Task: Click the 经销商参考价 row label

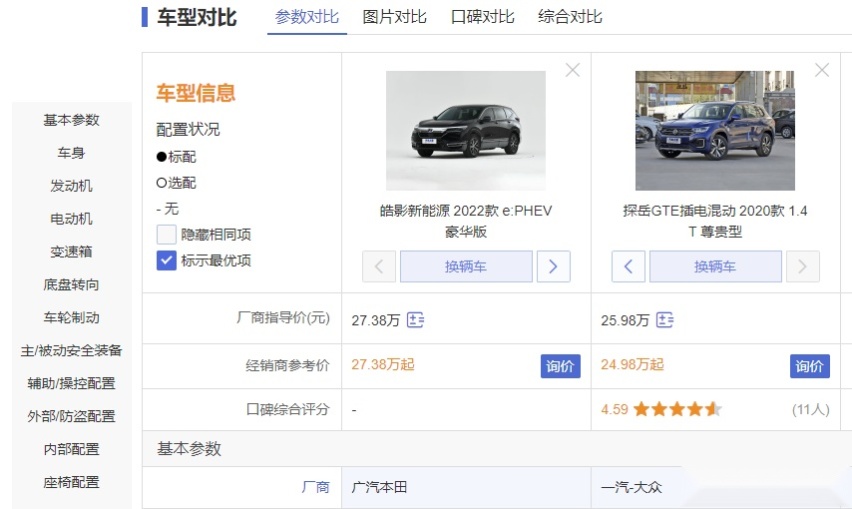Action: coord(287,366)
